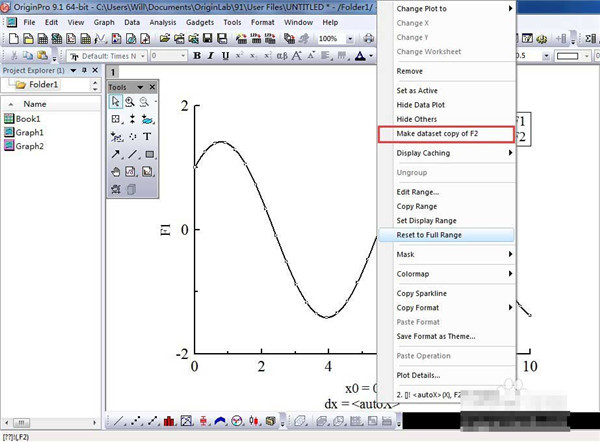Open the font name dropdown
This screenshot has height=442, width=600.
point(143,56)
